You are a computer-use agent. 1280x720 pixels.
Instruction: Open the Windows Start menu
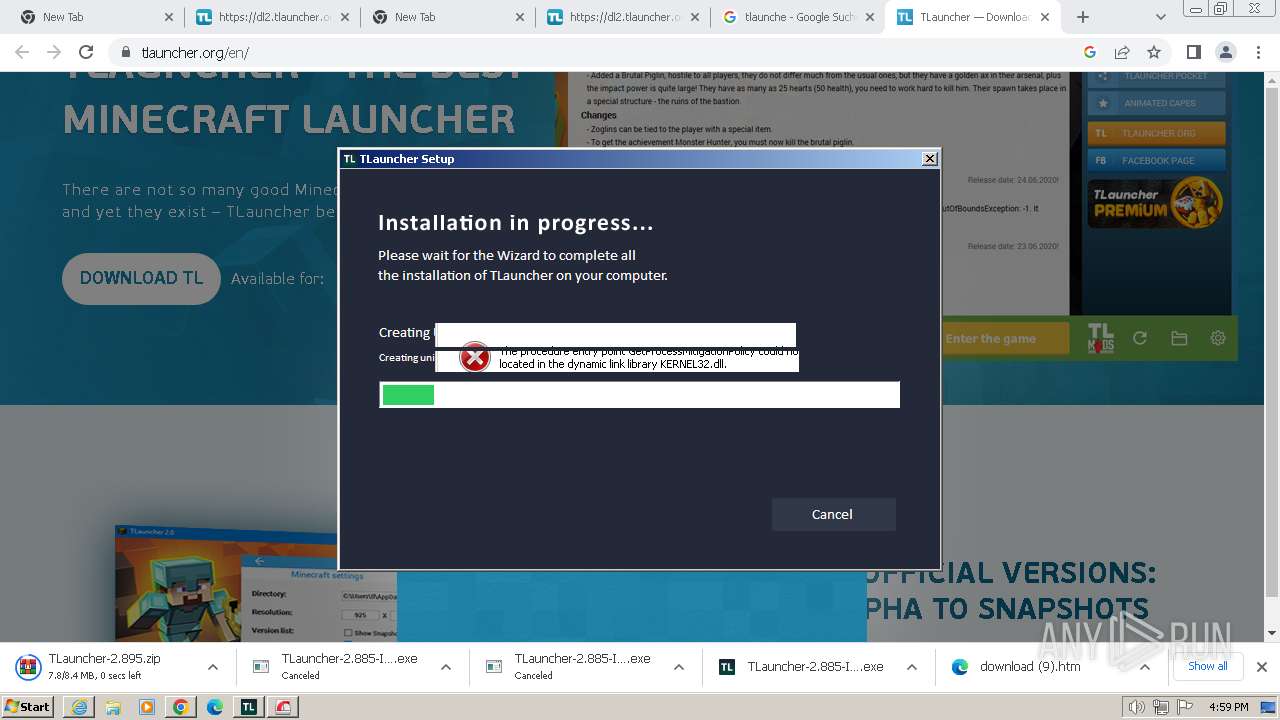pos(28,706)
